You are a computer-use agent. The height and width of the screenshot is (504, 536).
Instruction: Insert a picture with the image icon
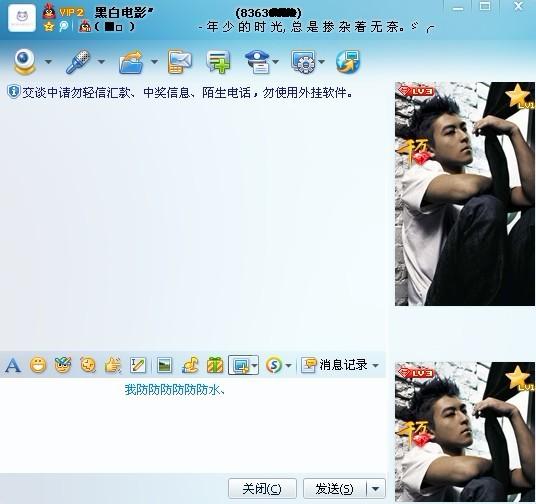(164, 365)
